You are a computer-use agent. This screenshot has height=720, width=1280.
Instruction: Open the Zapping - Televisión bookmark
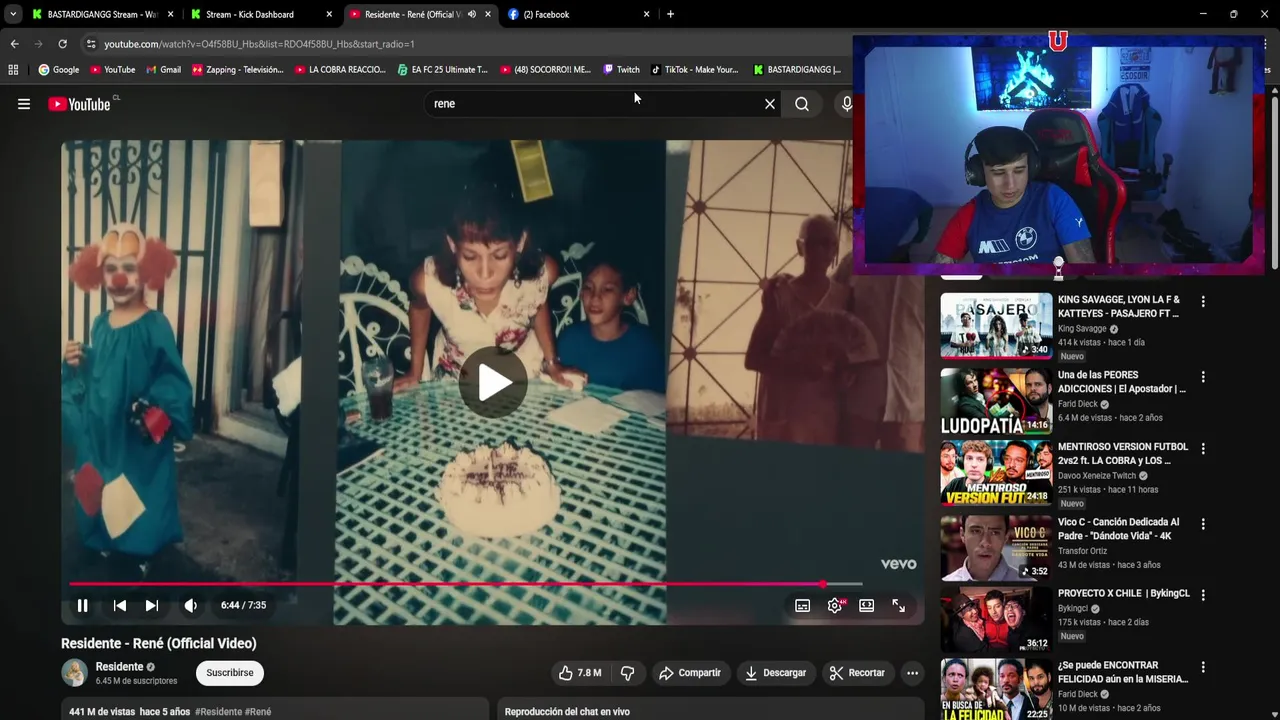click(x=238, y=70)
